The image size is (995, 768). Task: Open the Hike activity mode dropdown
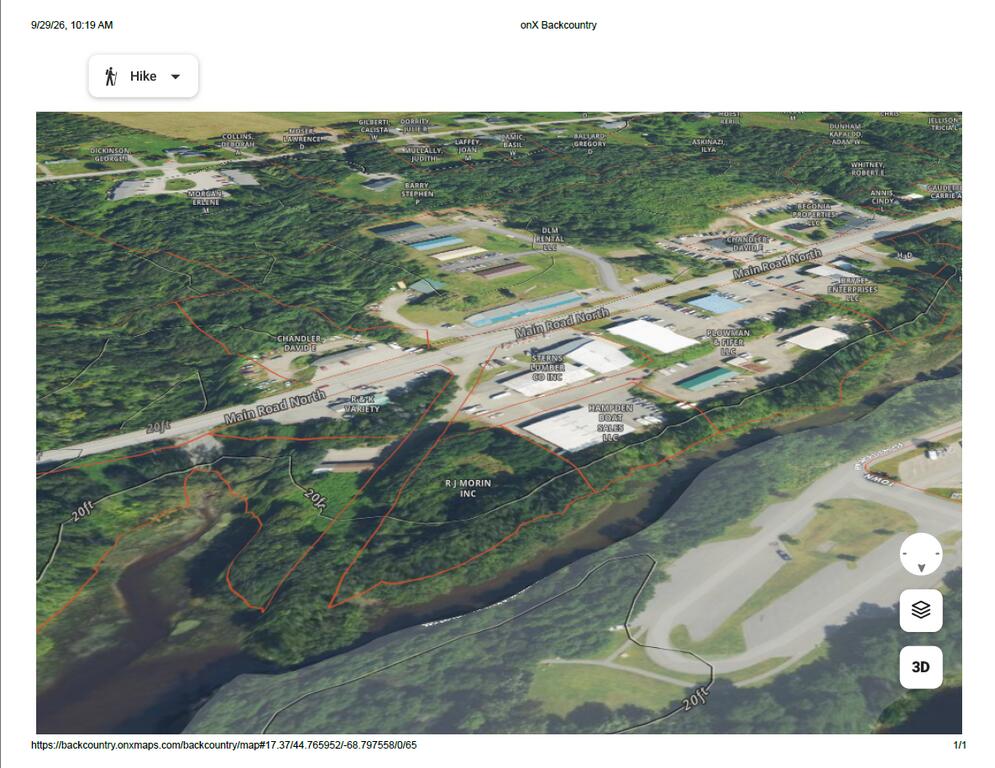tap(143, 76)
